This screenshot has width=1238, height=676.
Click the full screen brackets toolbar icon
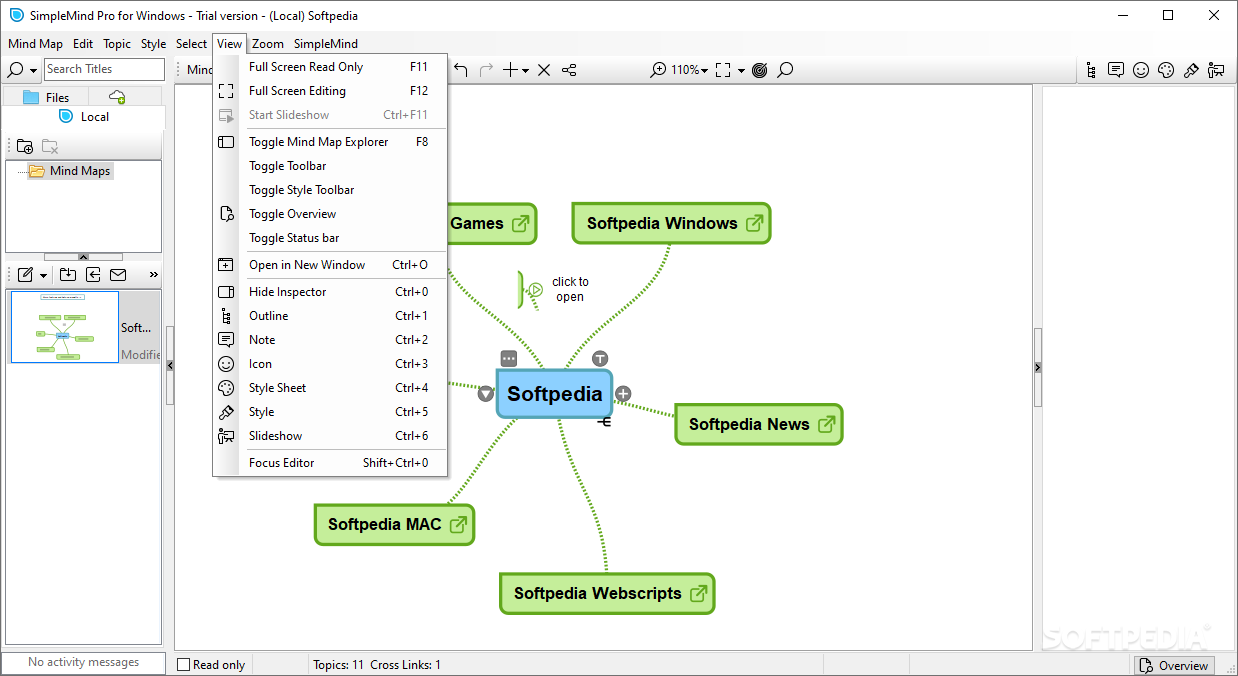tap(724, 70)
